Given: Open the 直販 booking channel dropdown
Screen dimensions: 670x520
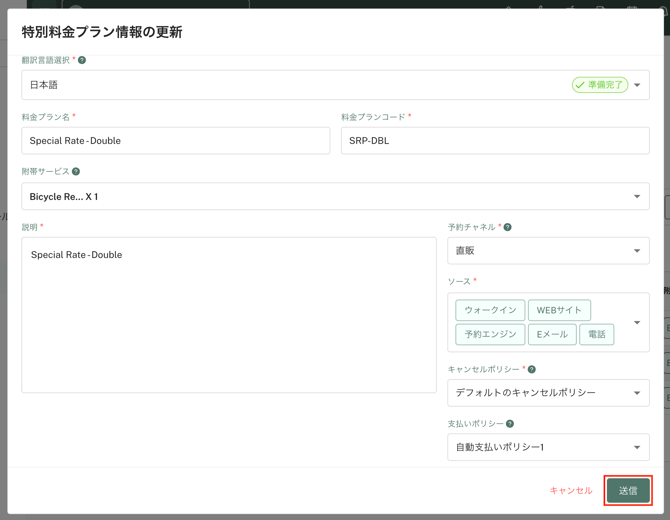Looking at the screenshot, I should (637, 251).
